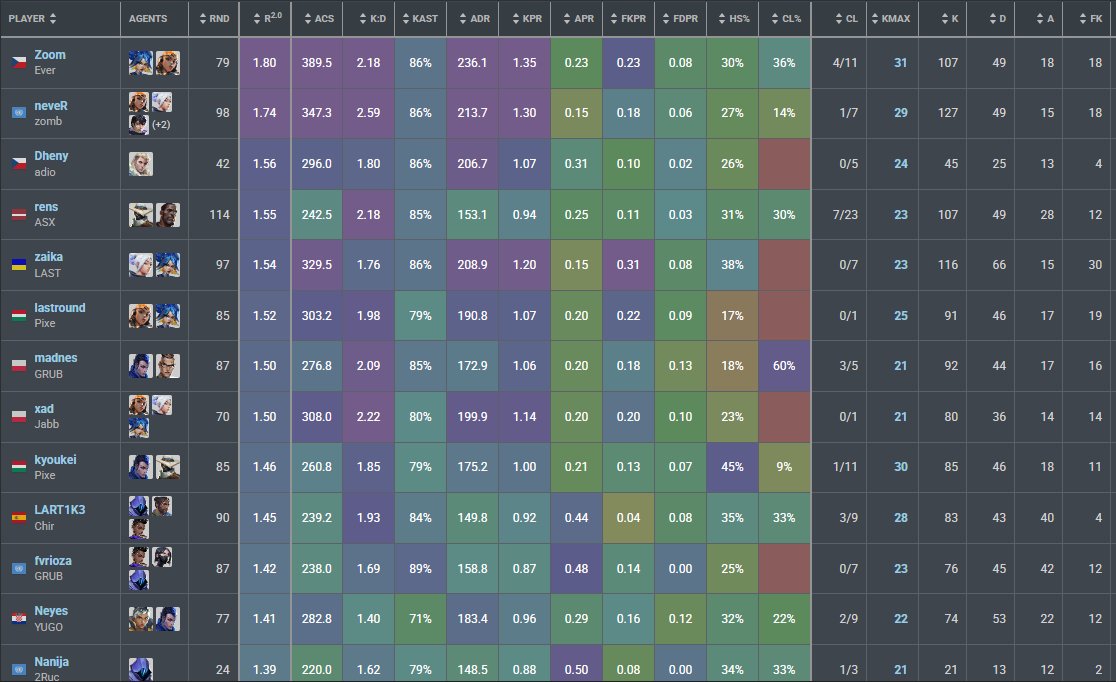The width and height of the screenshot is (1116, 682).
Task: Sort table by APR header
Action: pyautogui.click(x=578, y=19)
